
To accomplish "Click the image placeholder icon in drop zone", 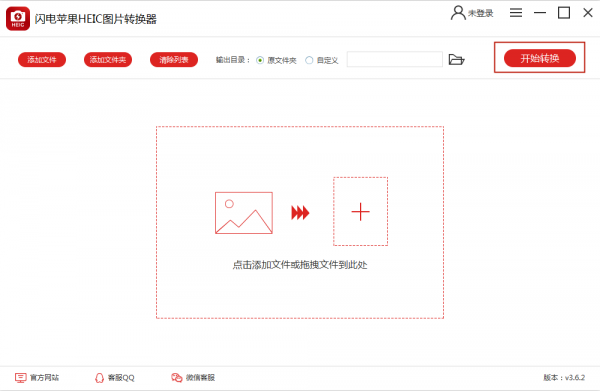I will (x=244, y=213).
